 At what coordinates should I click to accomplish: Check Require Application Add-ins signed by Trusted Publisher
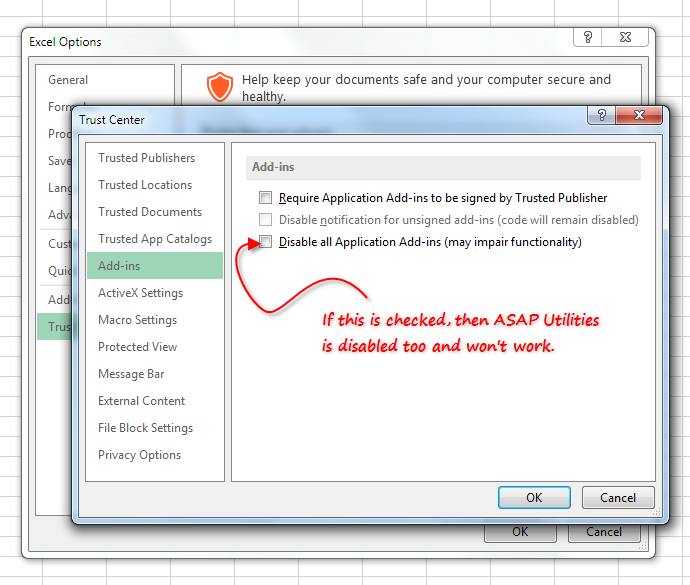(x=265, y=198)
